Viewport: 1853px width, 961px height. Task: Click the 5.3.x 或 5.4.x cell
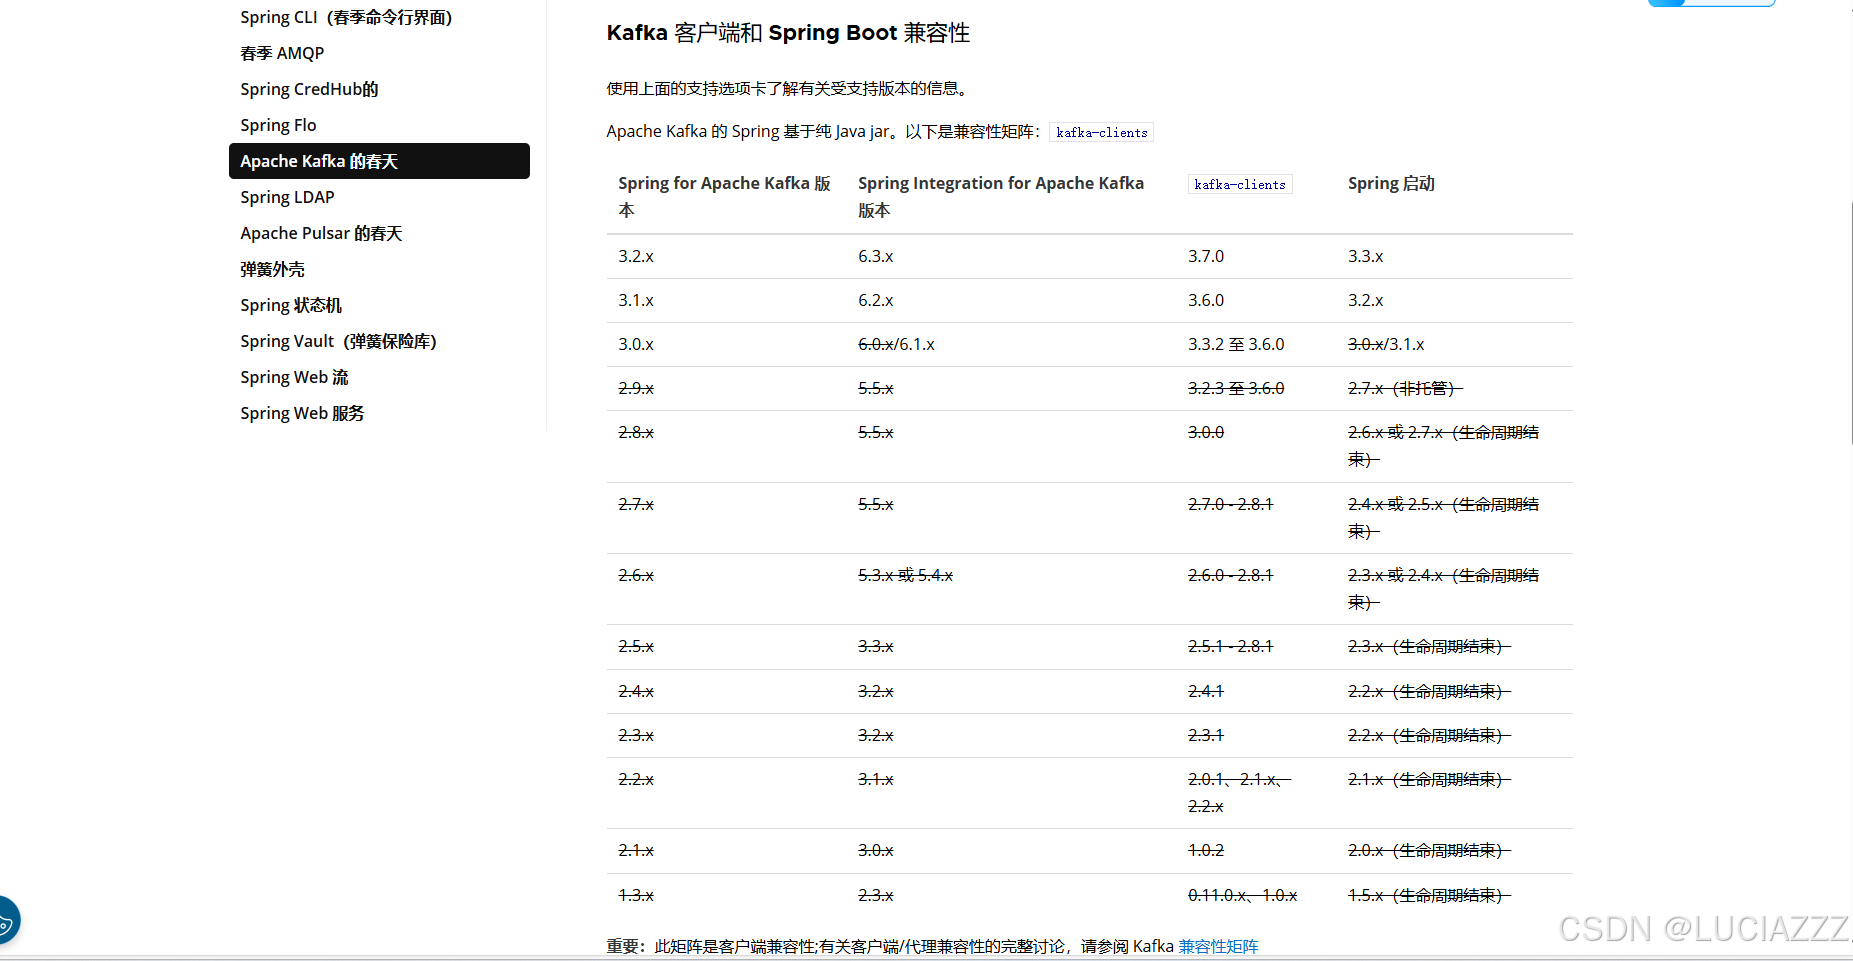tap(905, 575)
